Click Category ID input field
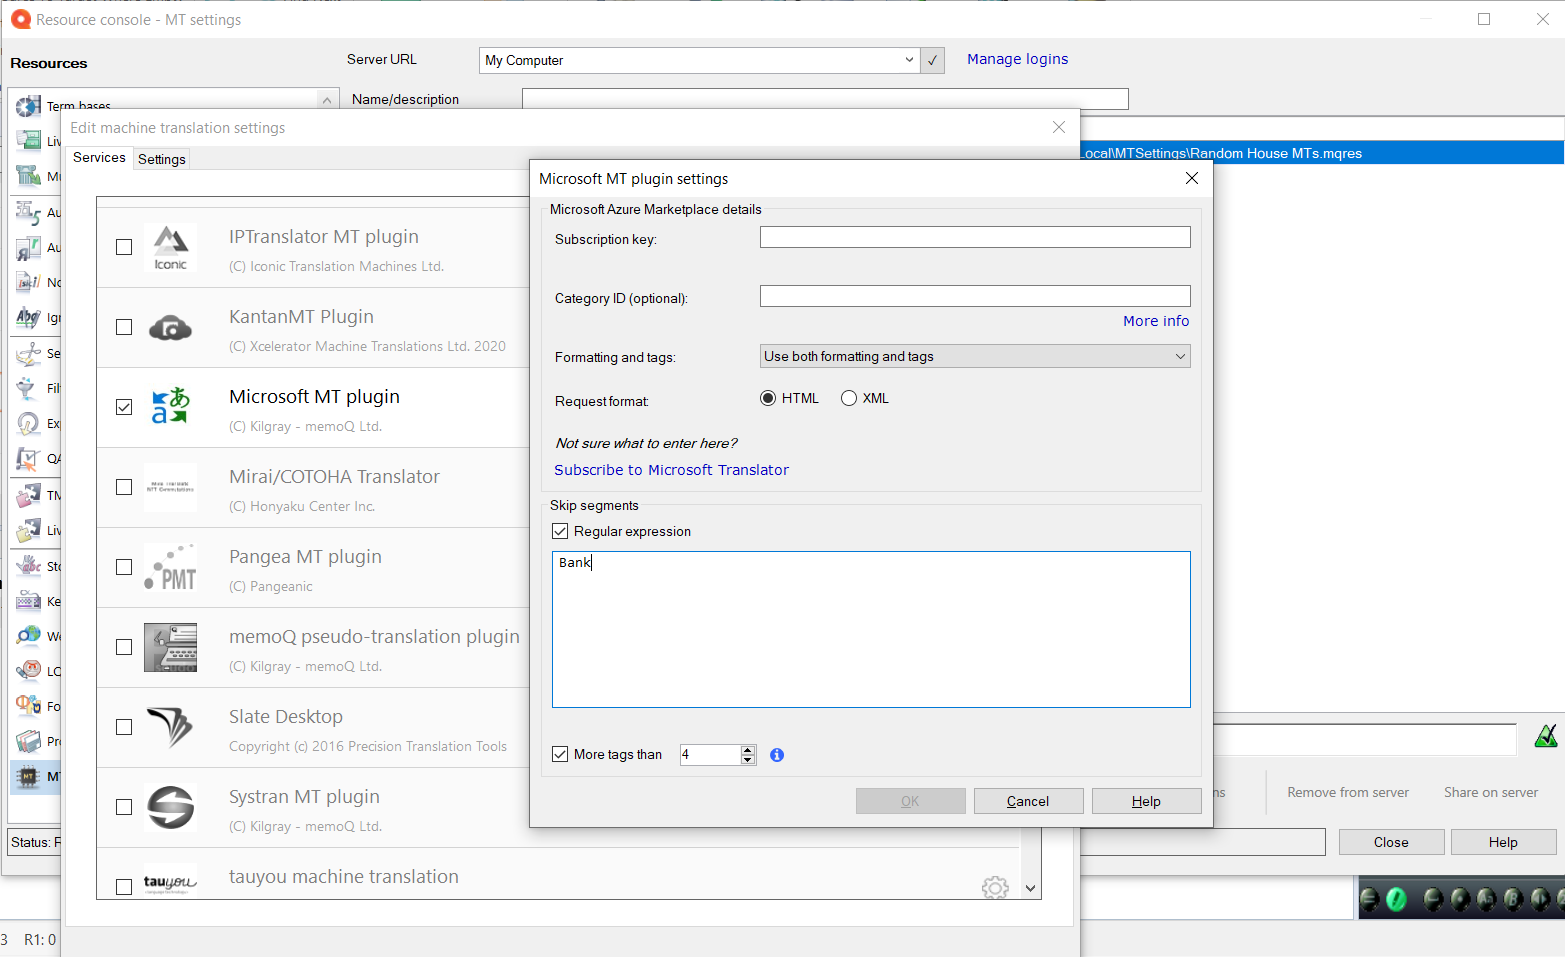The height and width of the screenshot is (957, 1565). coord(975,296)
